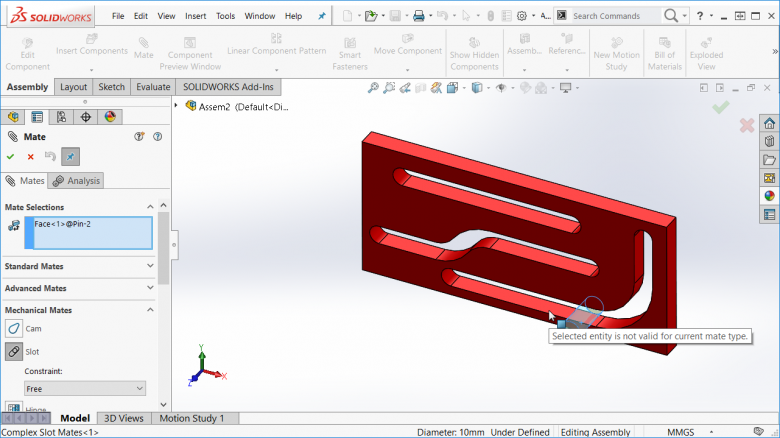Toggle the Keep Visible pushpin in Mate panel
The height and width of the screenshot is (438, 780).
(70, 157)
